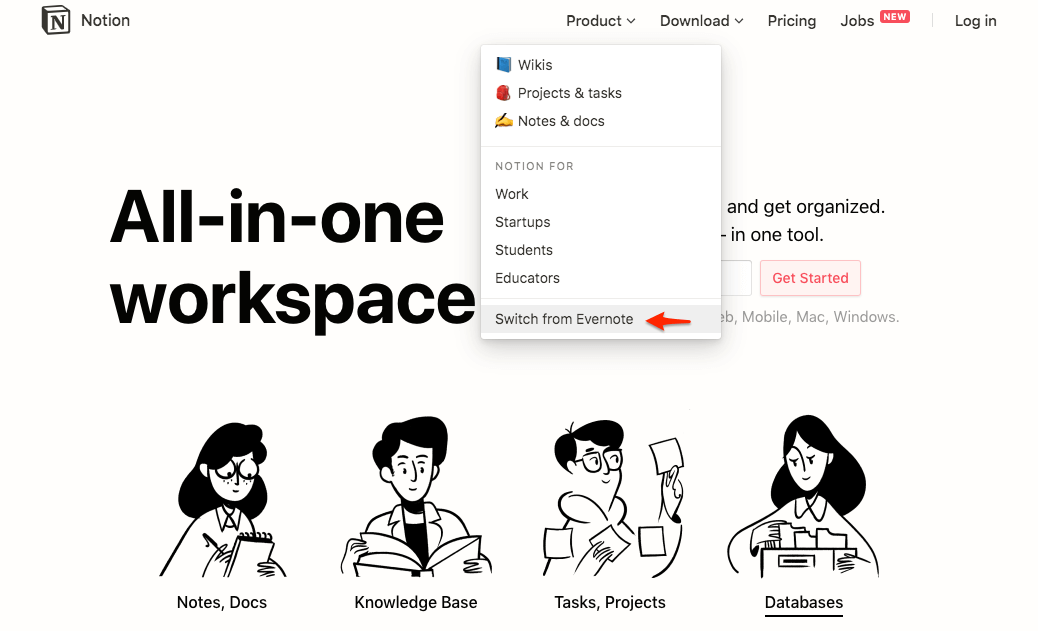Open the Pricing page link

click(792, 21)
